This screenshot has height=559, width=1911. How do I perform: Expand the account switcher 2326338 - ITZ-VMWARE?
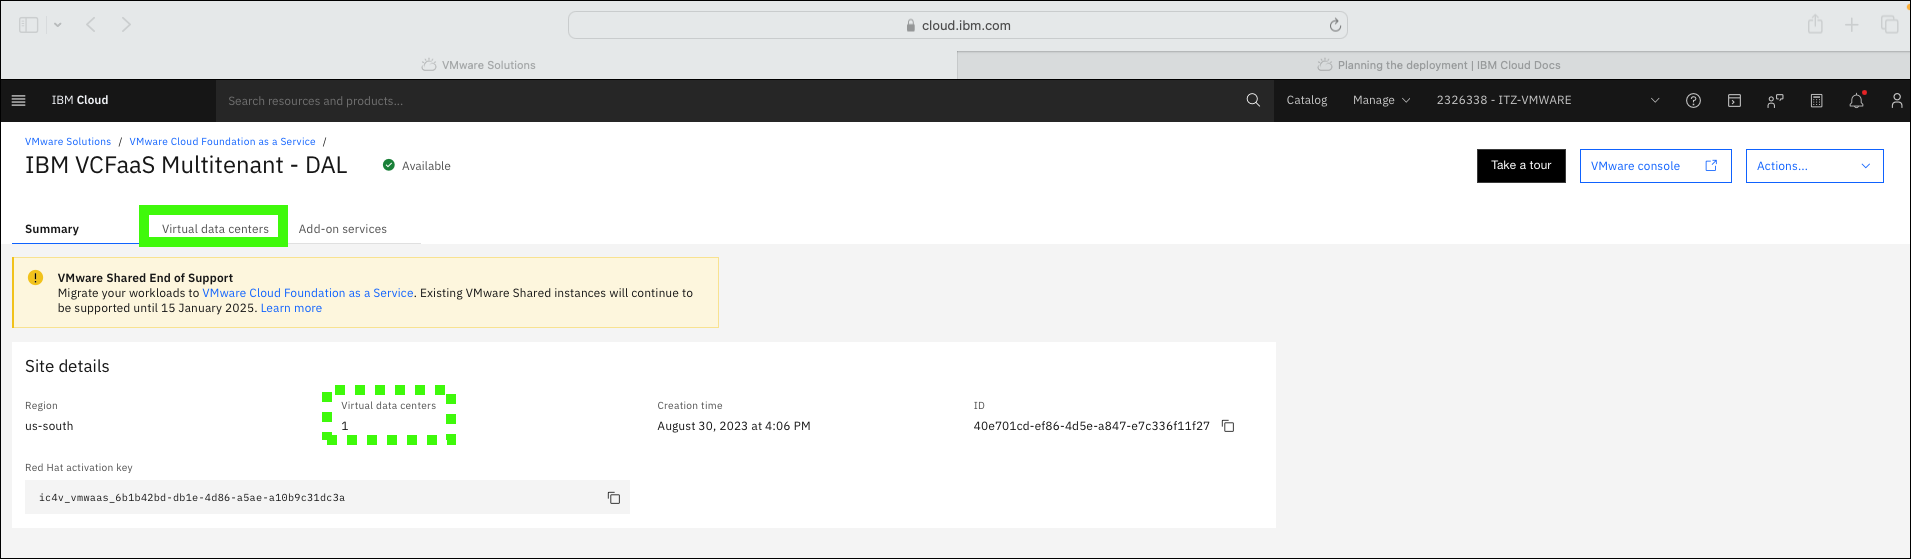pyautogui.click(x=1548, y=100)
